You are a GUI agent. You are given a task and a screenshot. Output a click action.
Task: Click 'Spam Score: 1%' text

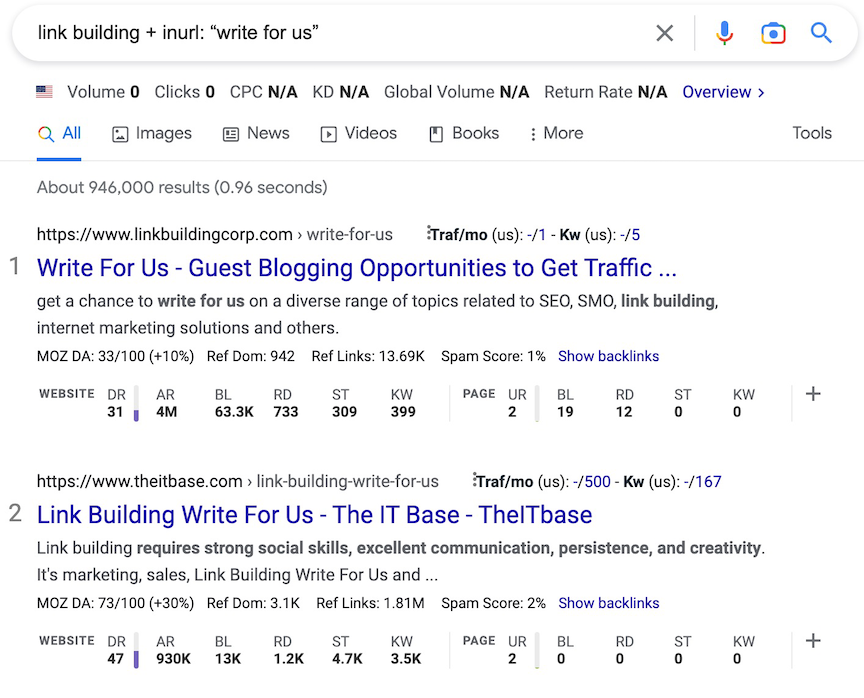tap(493, 356)
